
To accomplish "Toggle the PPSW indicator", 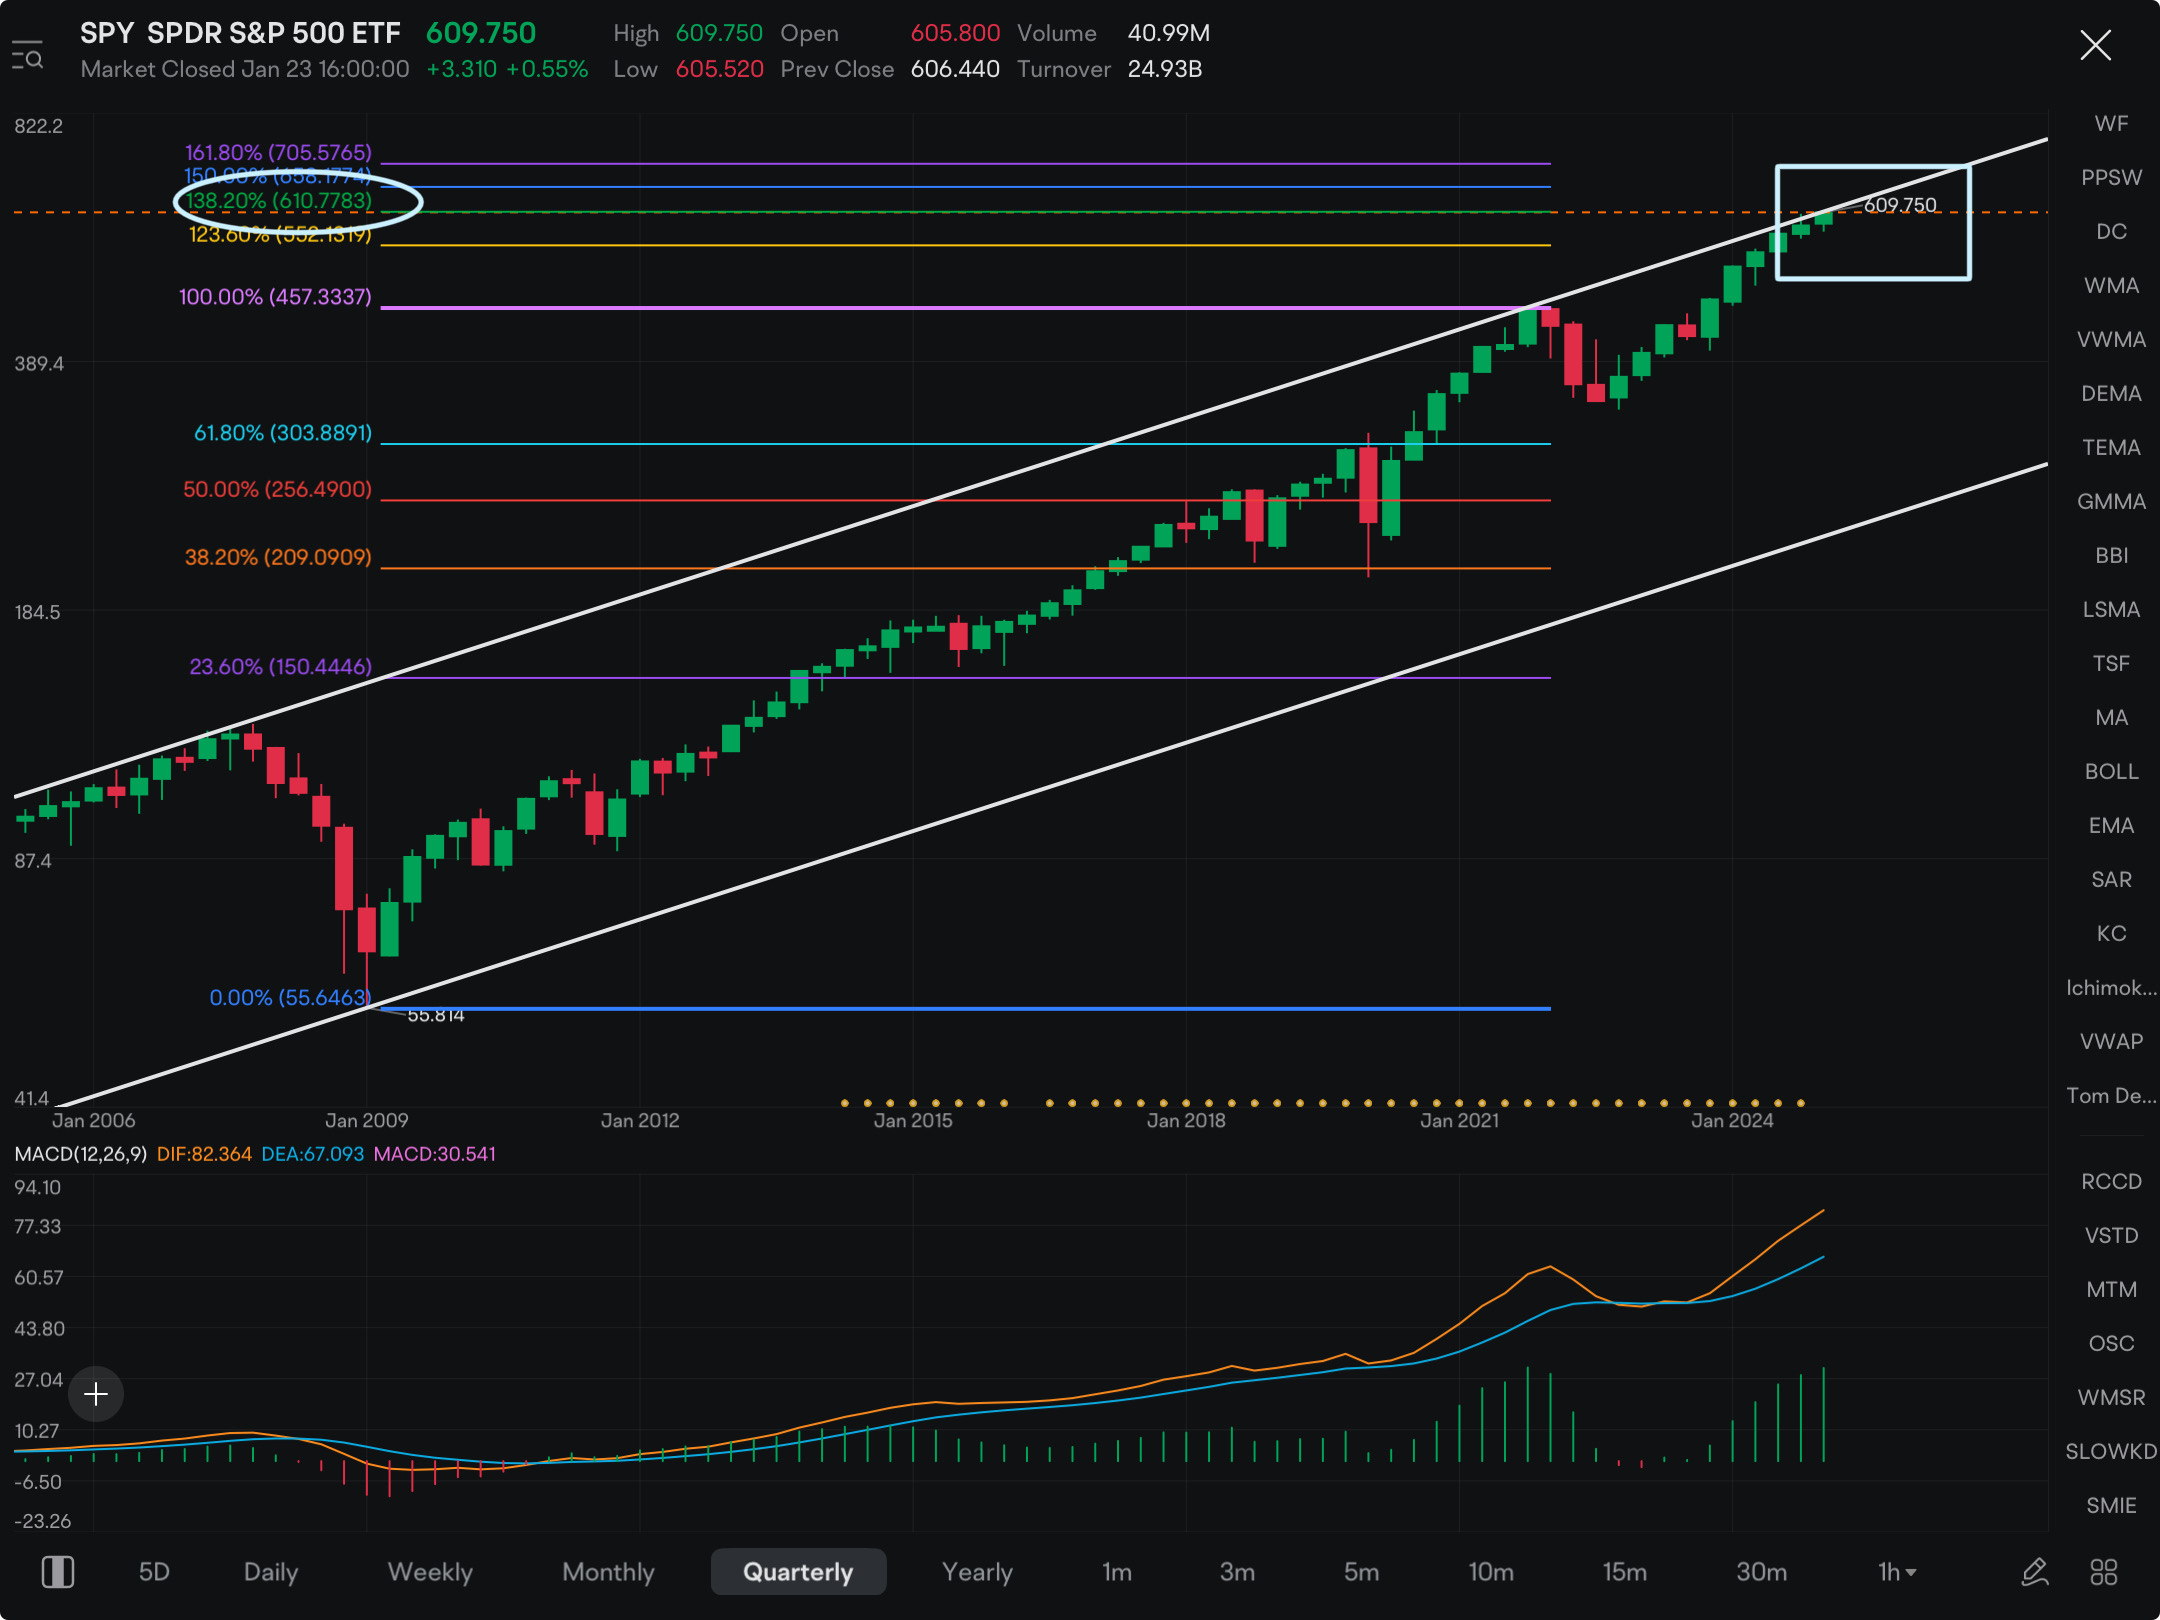I will [x=2111, y=178].
